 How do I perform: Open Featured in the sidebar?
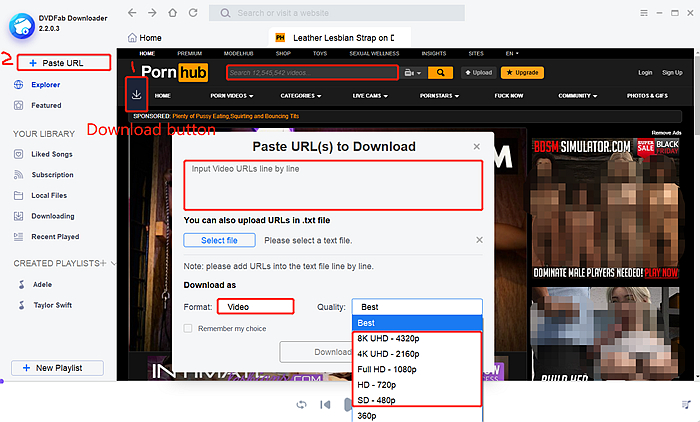click(x=46, y=105)
